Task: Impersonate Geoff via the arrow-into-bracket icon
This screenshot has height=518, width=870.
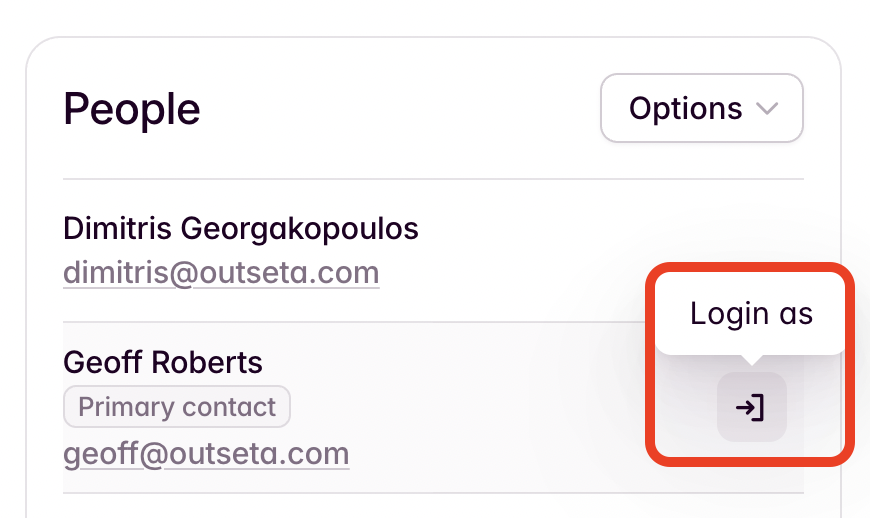Action: tap(751, 408)
